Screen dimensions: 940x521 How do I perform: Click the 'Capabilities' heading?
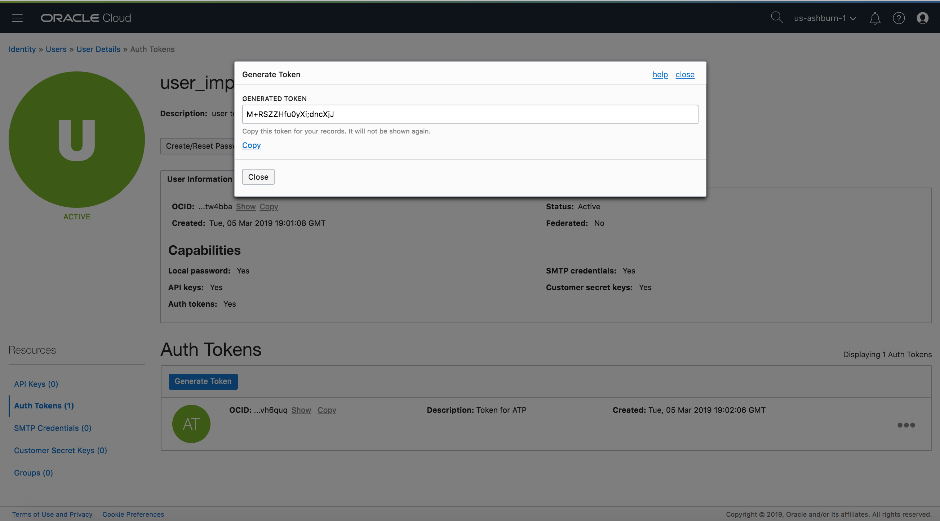point(204,251)
